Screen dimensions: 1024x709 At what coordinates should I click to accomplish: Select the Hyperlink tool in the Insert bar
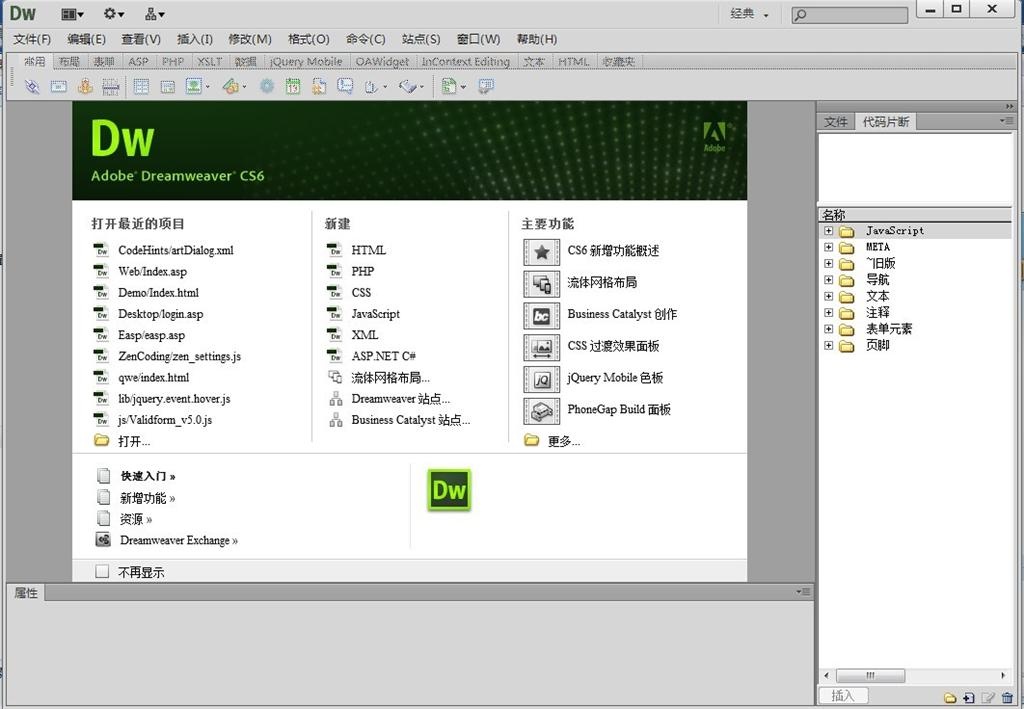click(31, 86)
